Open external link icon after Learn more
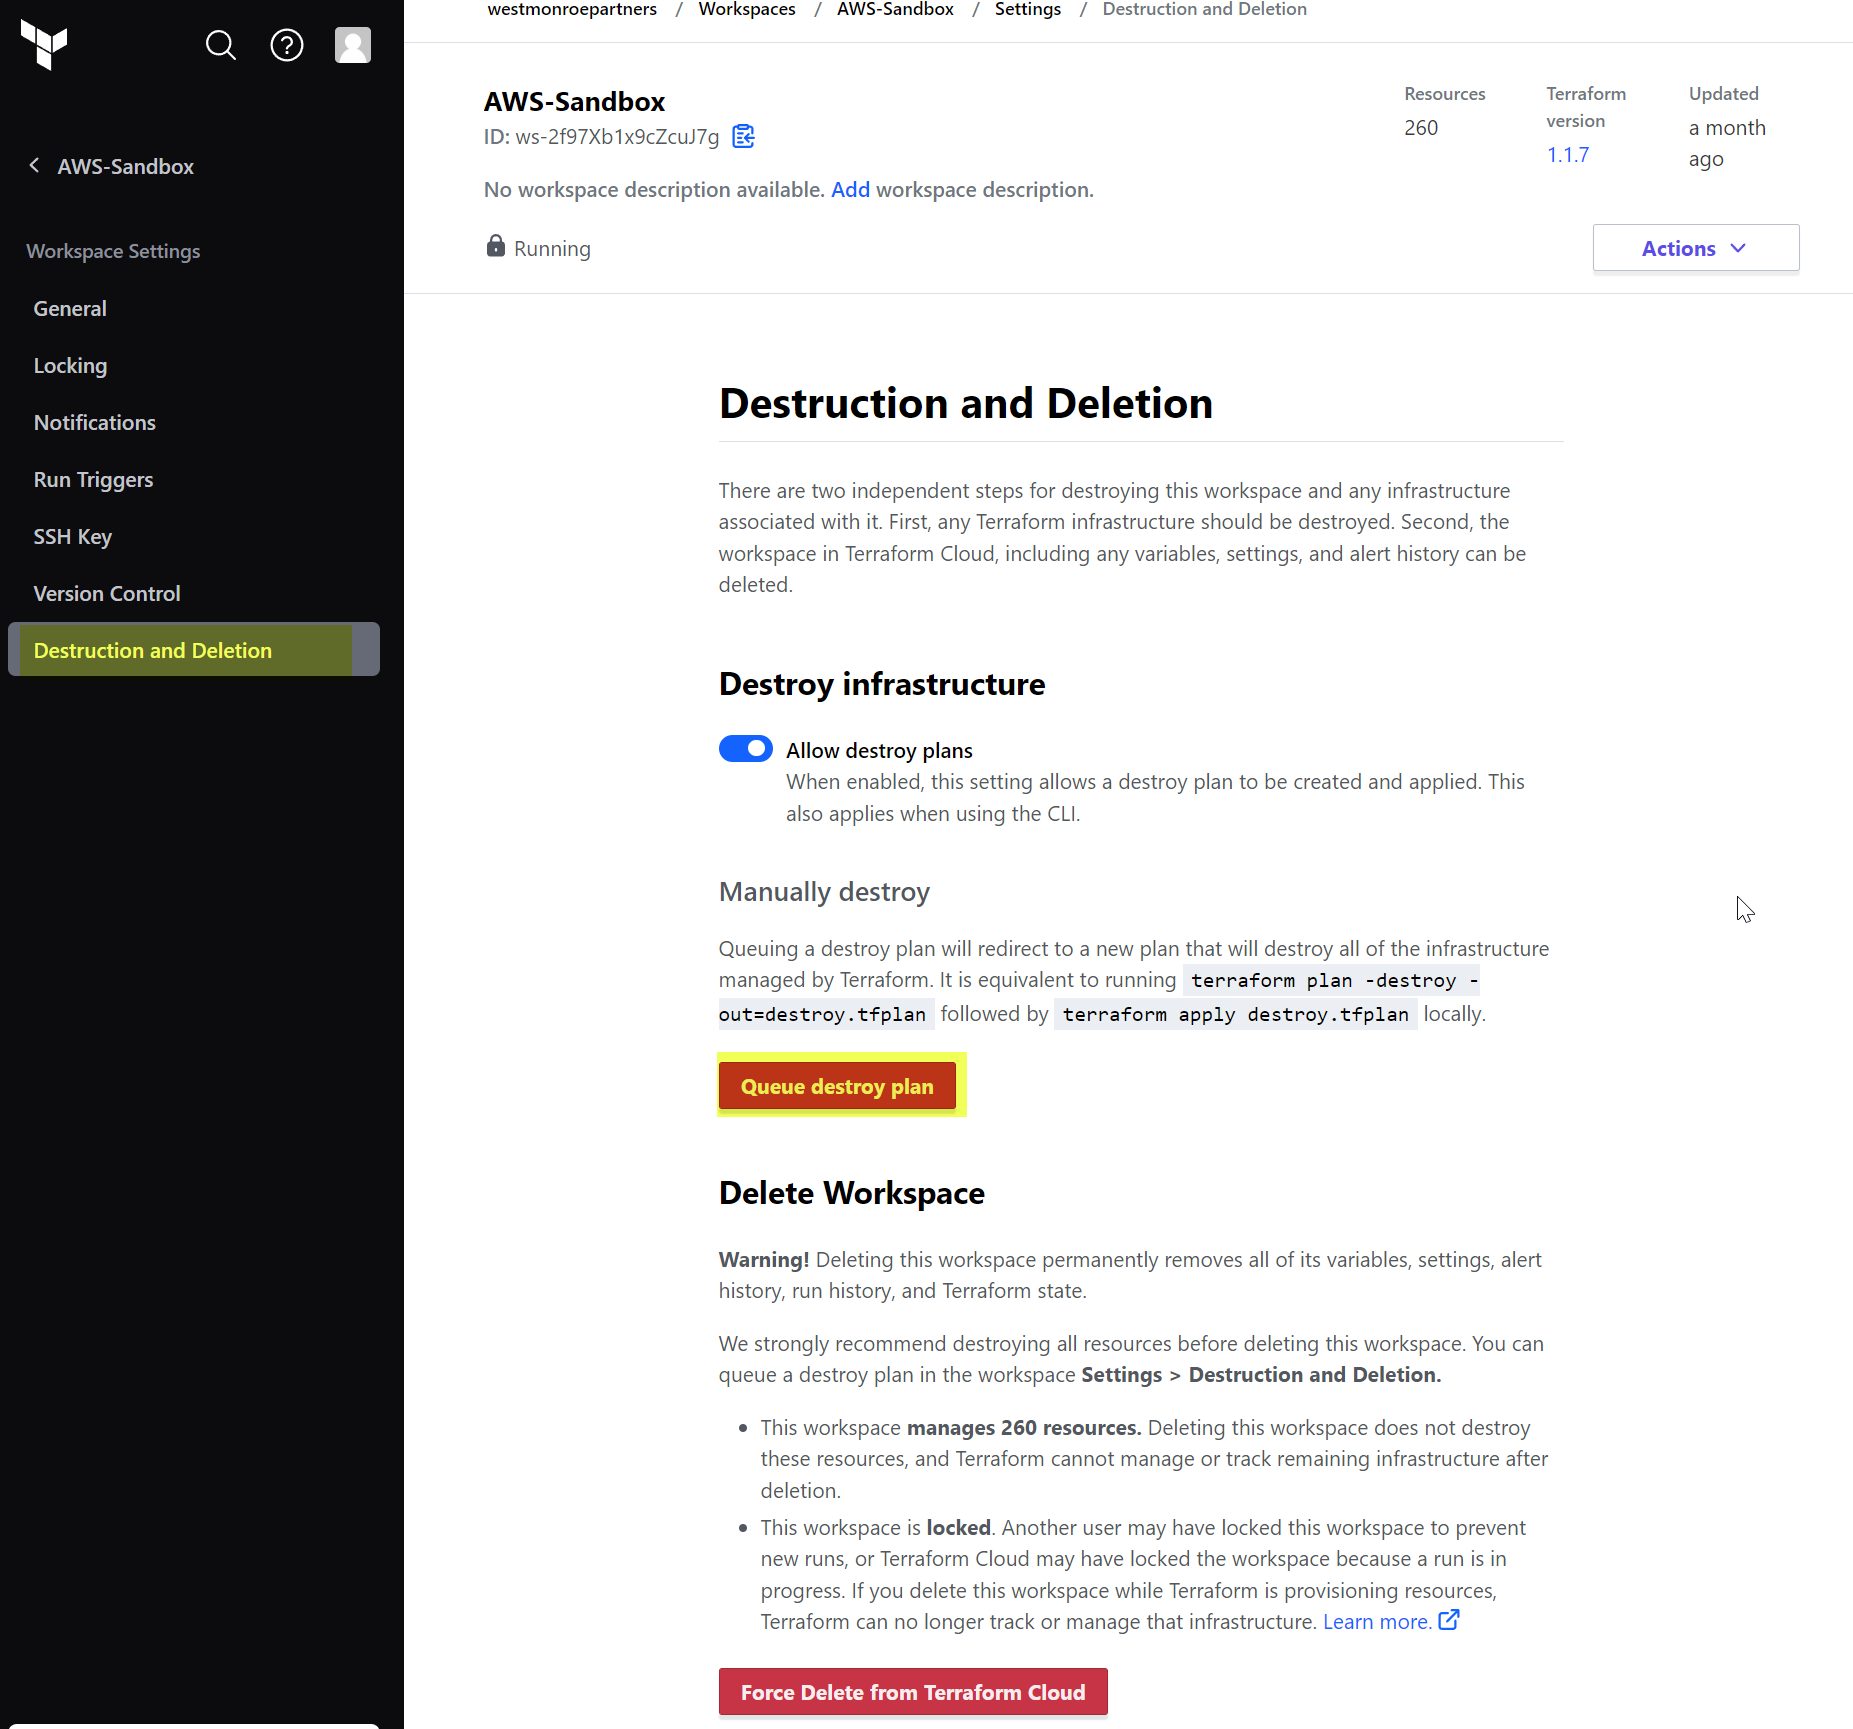1853x1729 pixels. (x=1449, y=1620)
